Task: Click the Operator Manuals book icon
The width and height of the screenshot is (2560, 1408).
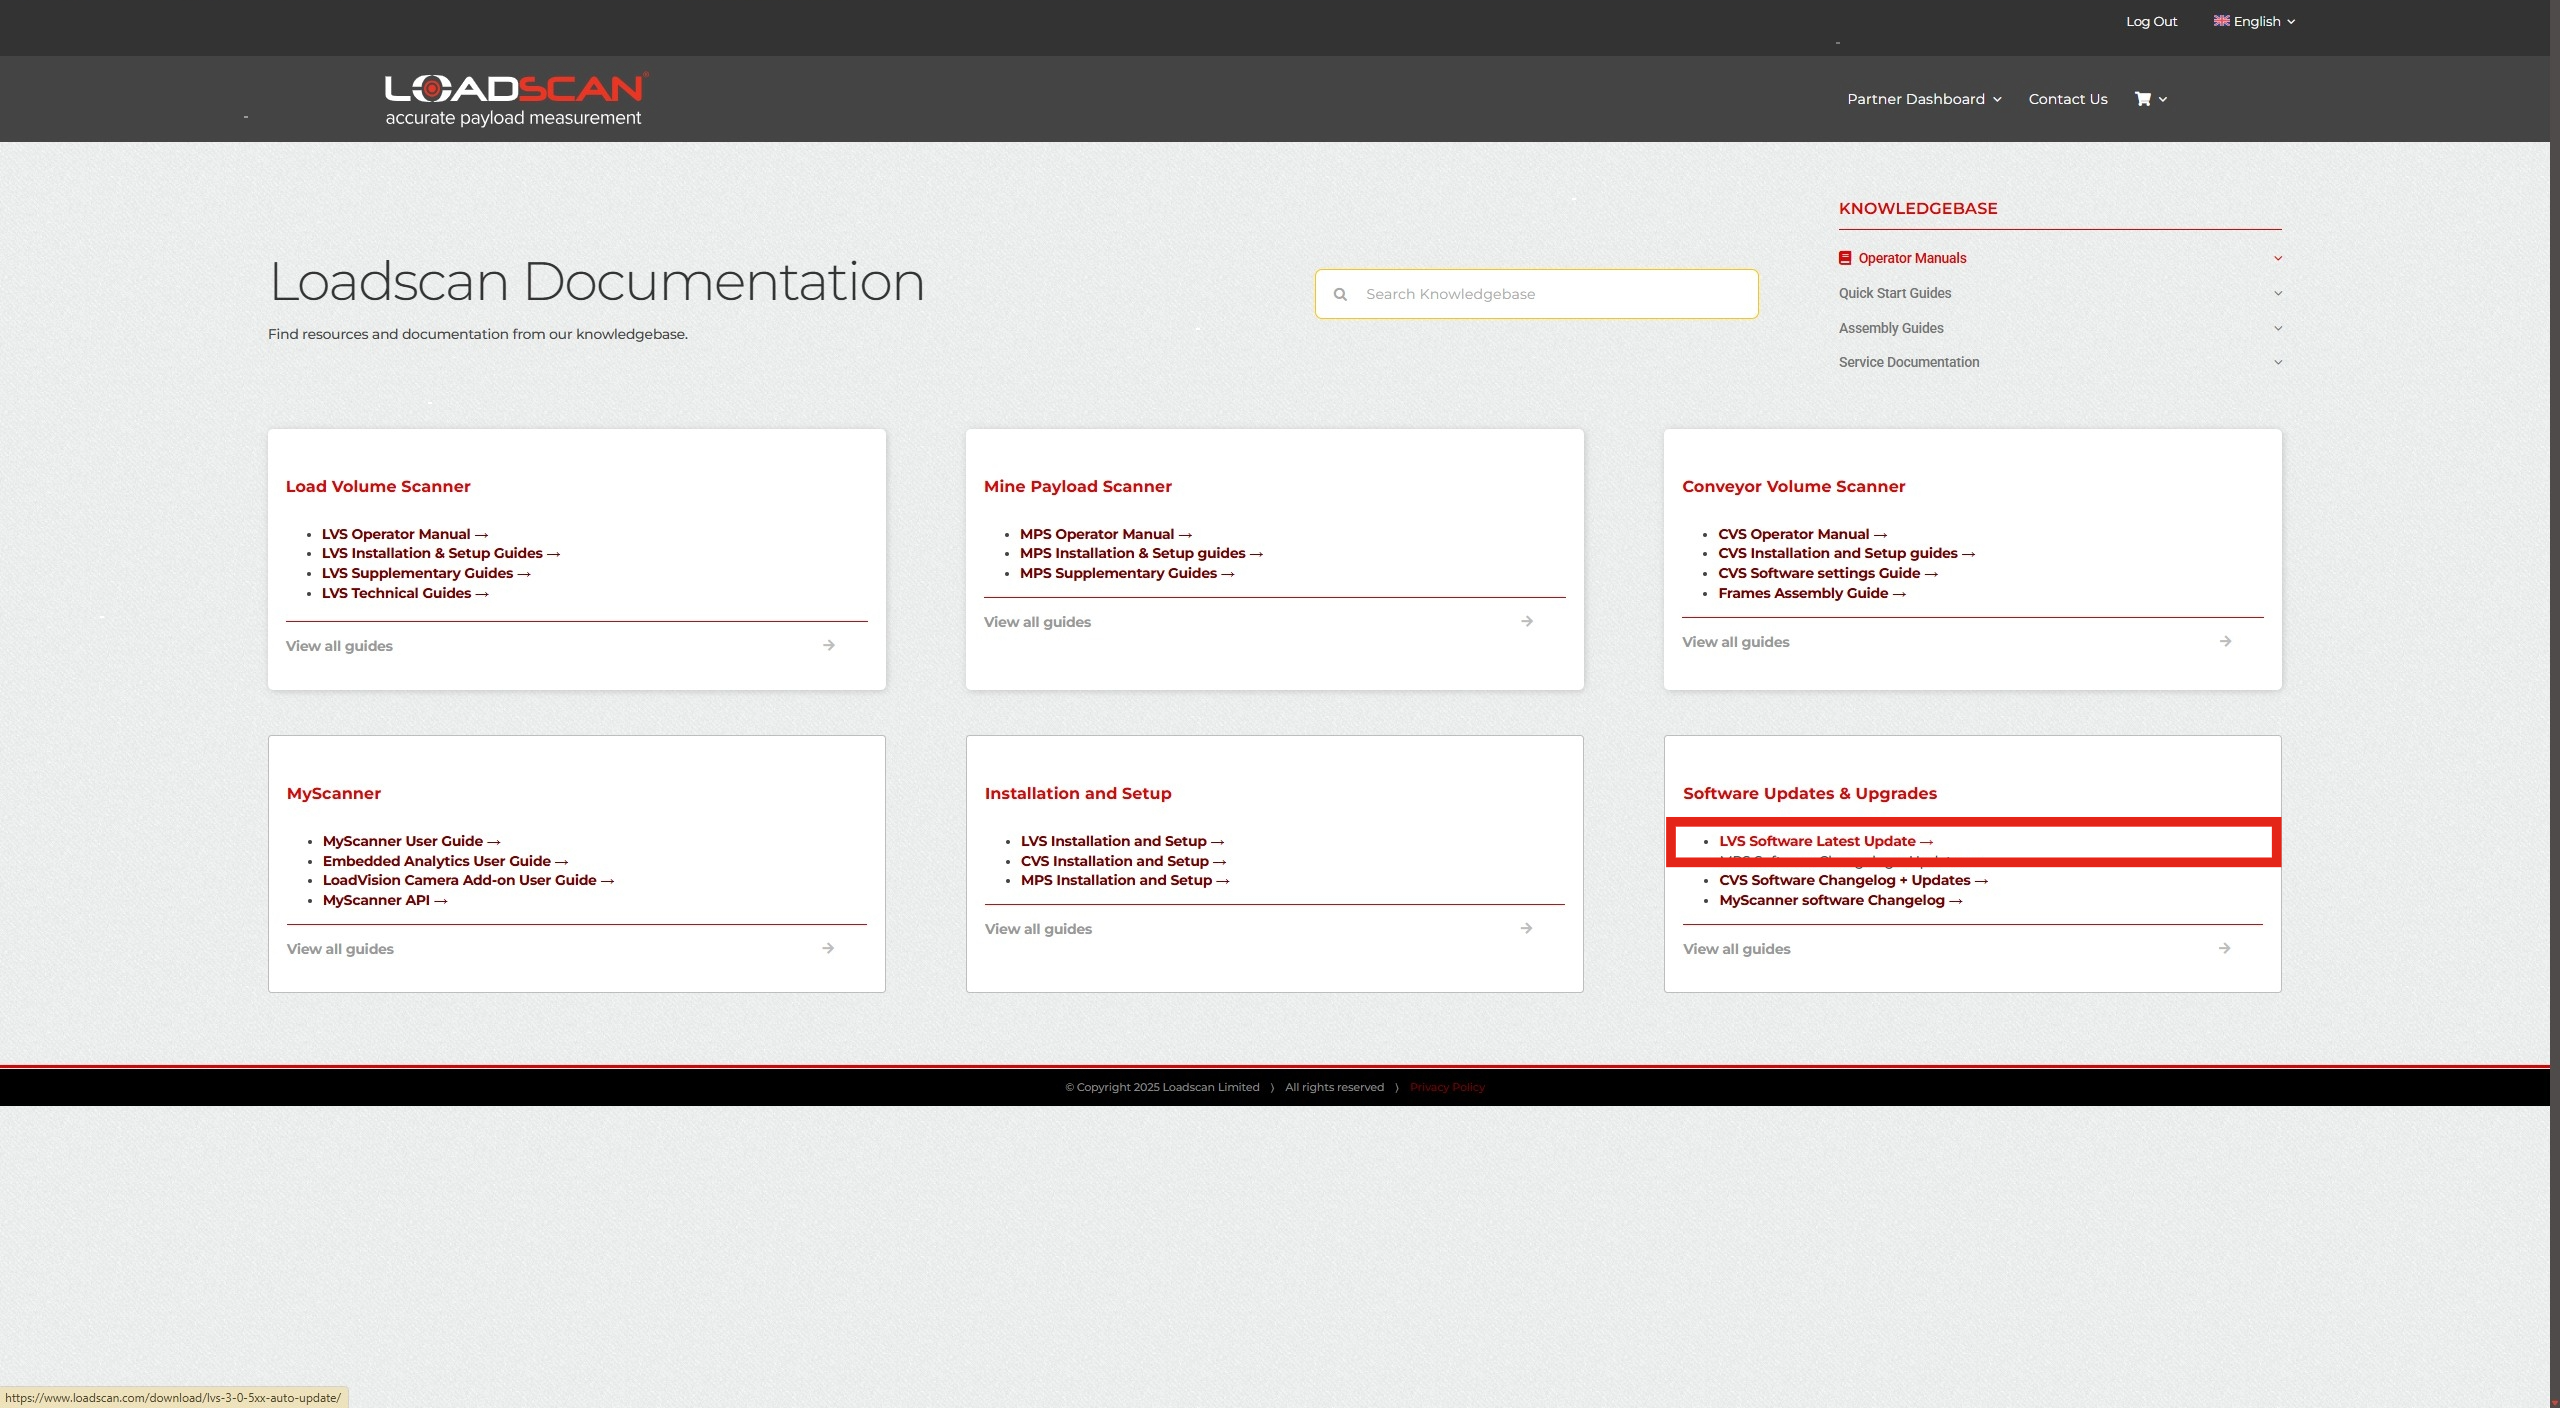Action: click(1845, 258)
